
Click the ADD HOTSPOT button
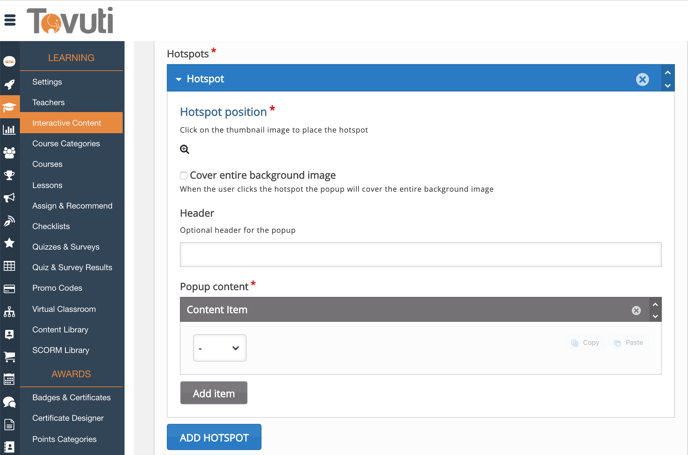tap(214, 437)
